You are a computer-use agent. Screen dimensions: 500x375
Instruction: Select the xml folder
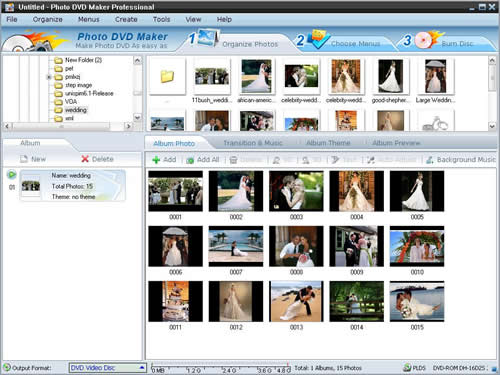click(x=64, y=118)
